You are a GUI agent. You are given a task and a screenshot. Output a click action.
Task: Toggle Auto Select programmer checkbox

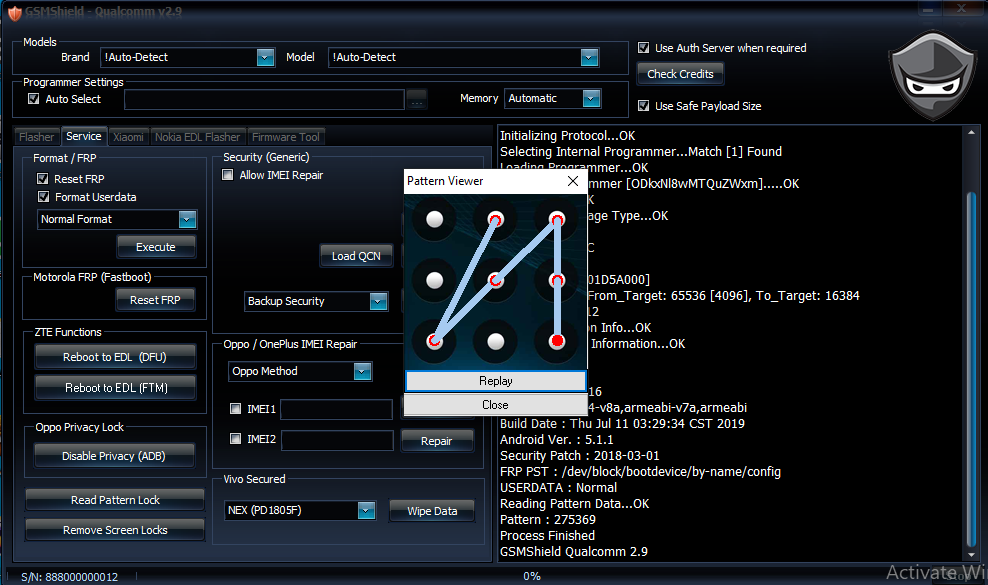[x=33, y=99]
